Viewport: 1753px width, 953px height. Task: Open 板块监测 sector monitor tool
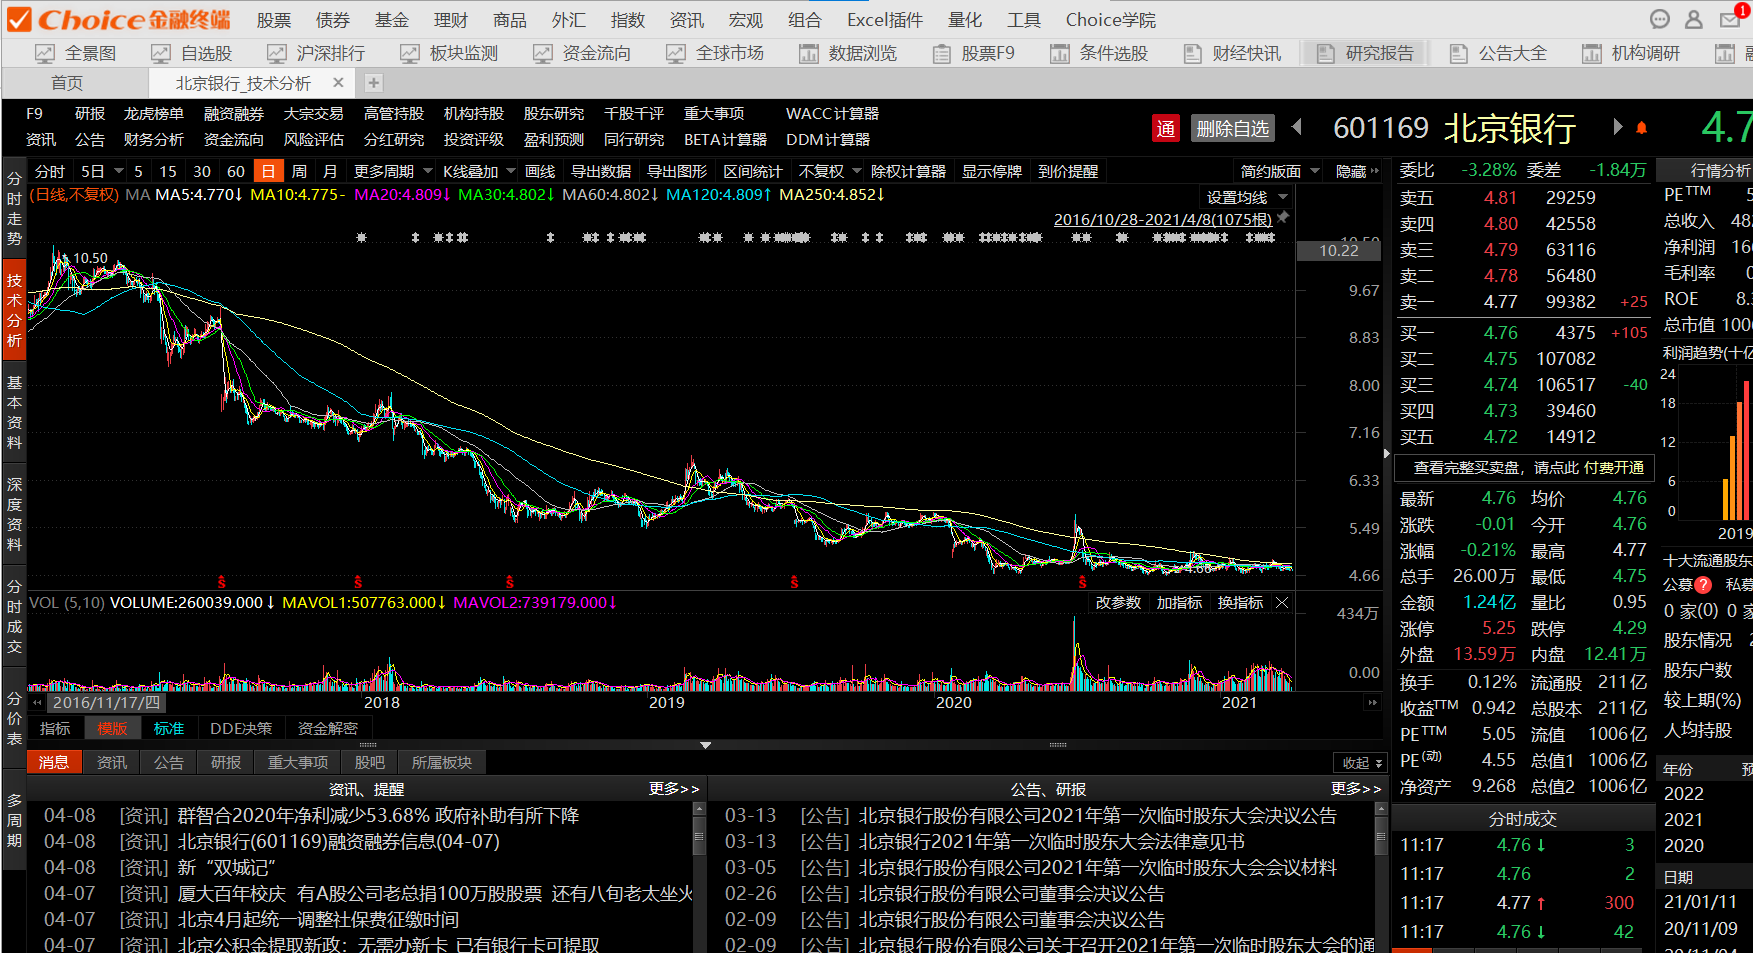(449, 53)
